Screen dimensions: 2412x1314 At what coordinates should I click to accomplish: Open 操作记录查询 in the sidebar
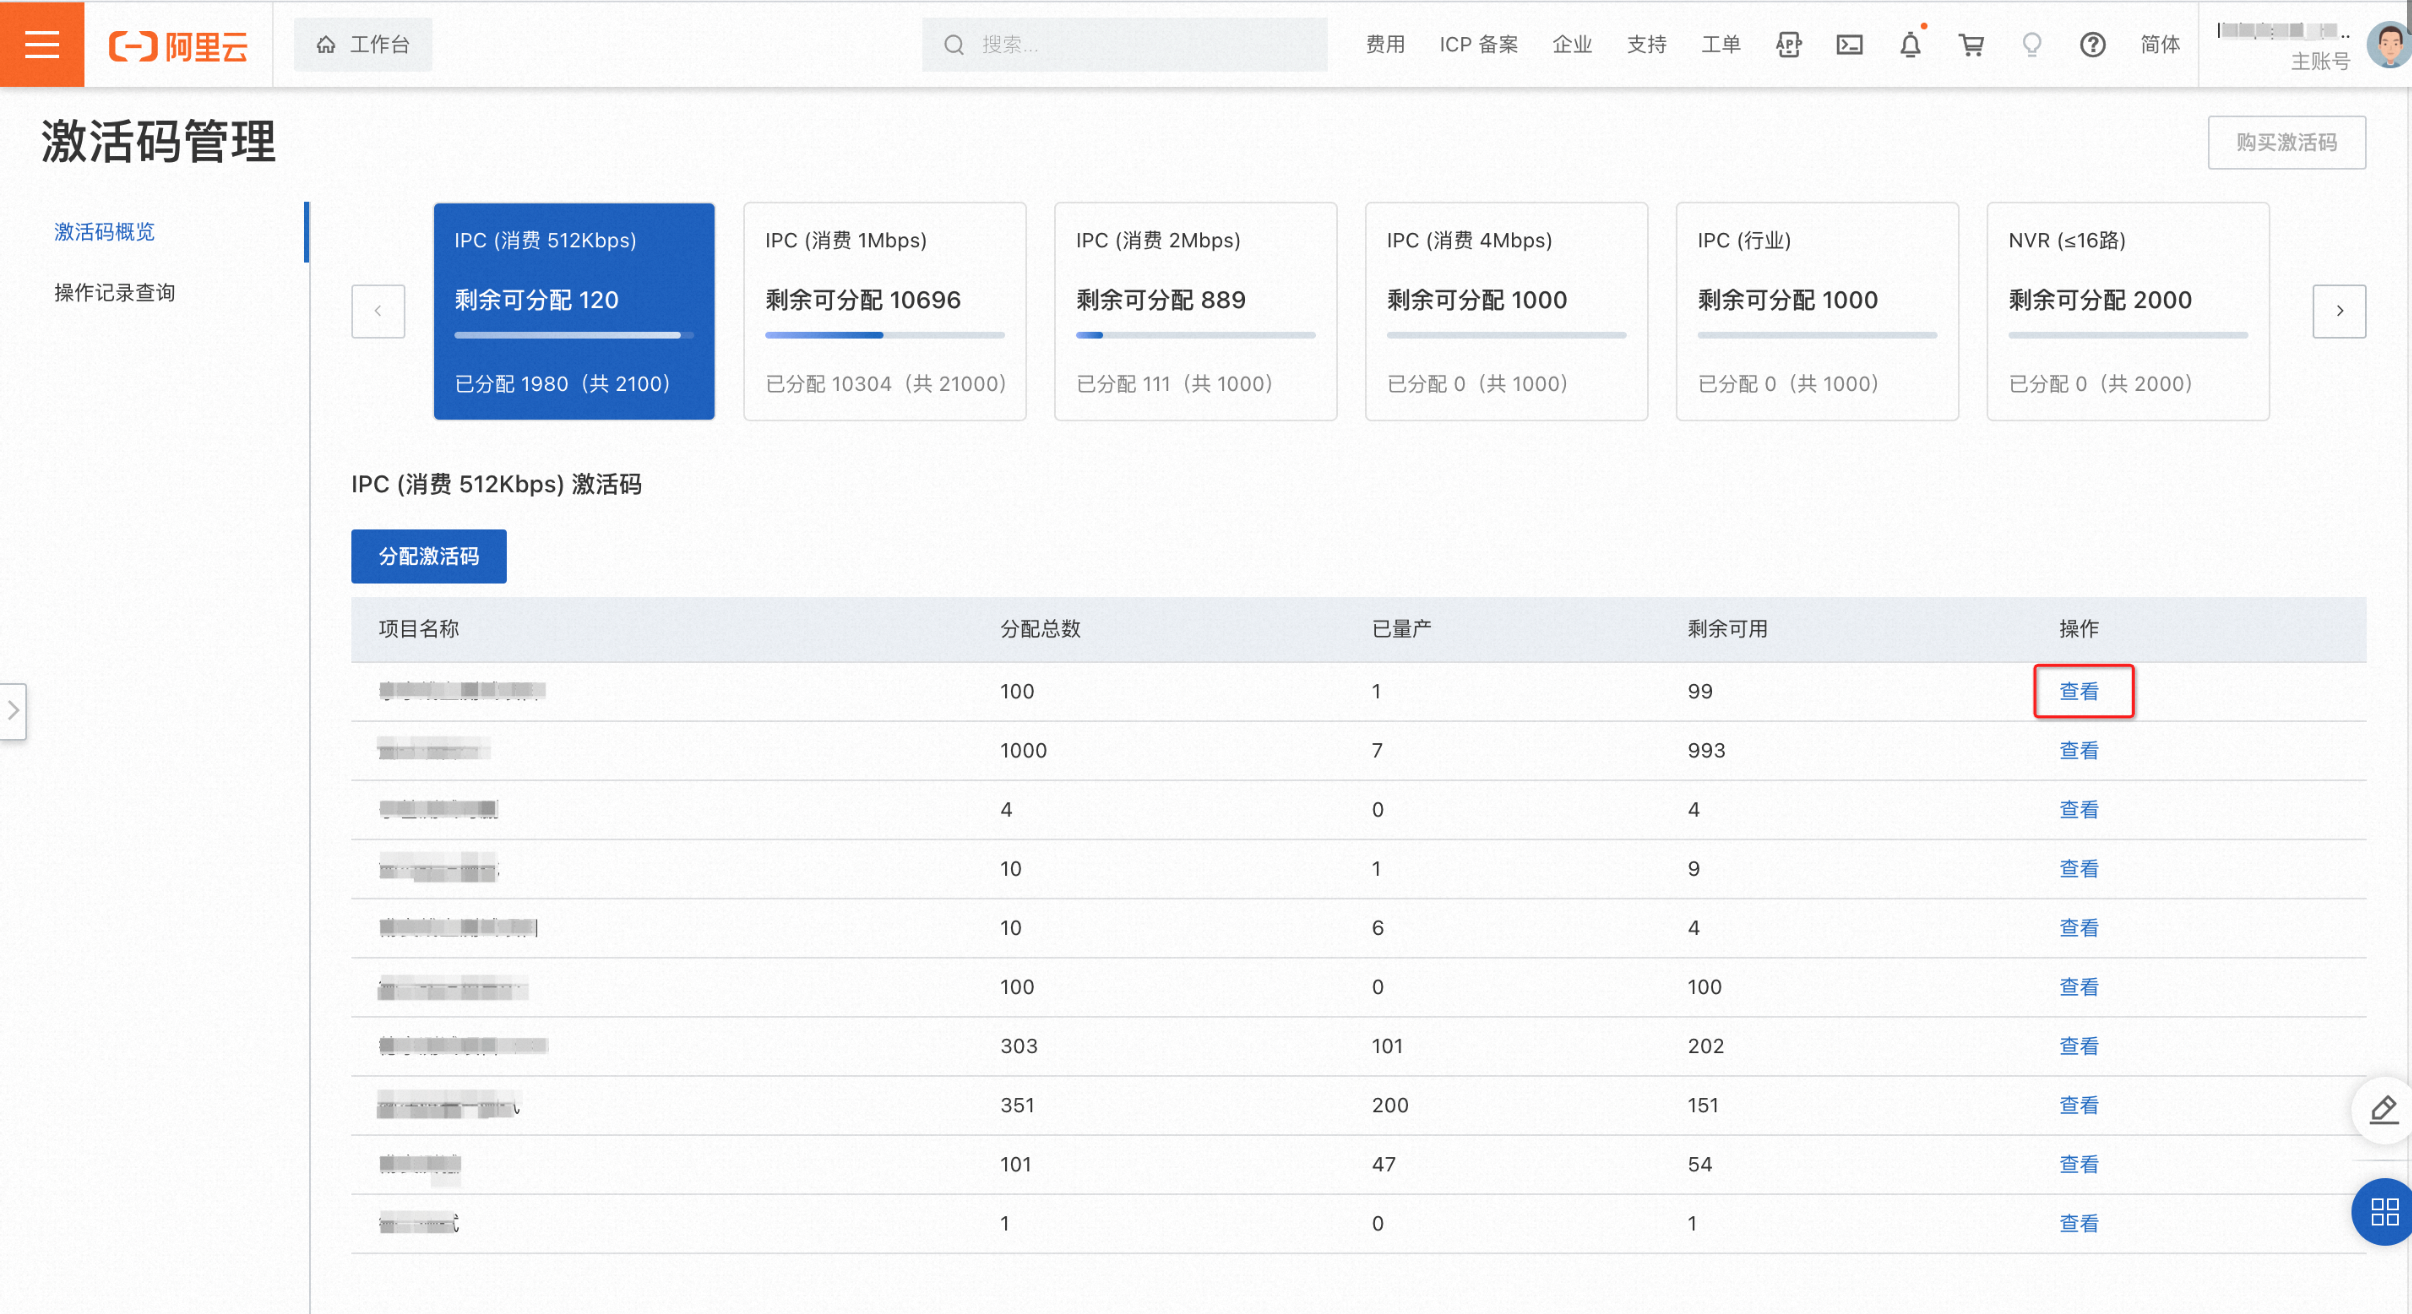click(x=115, y=292)
